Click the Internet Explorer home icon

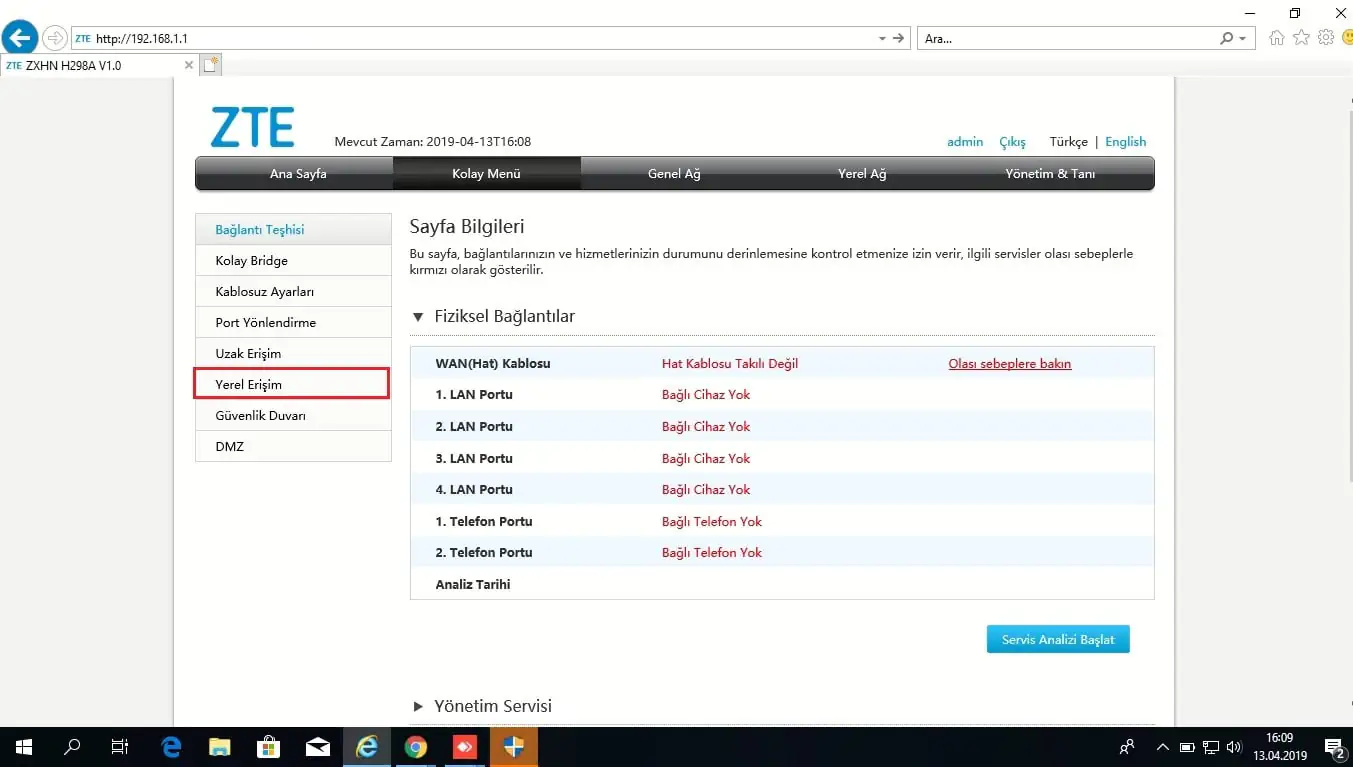click(x=1276, y=38)
